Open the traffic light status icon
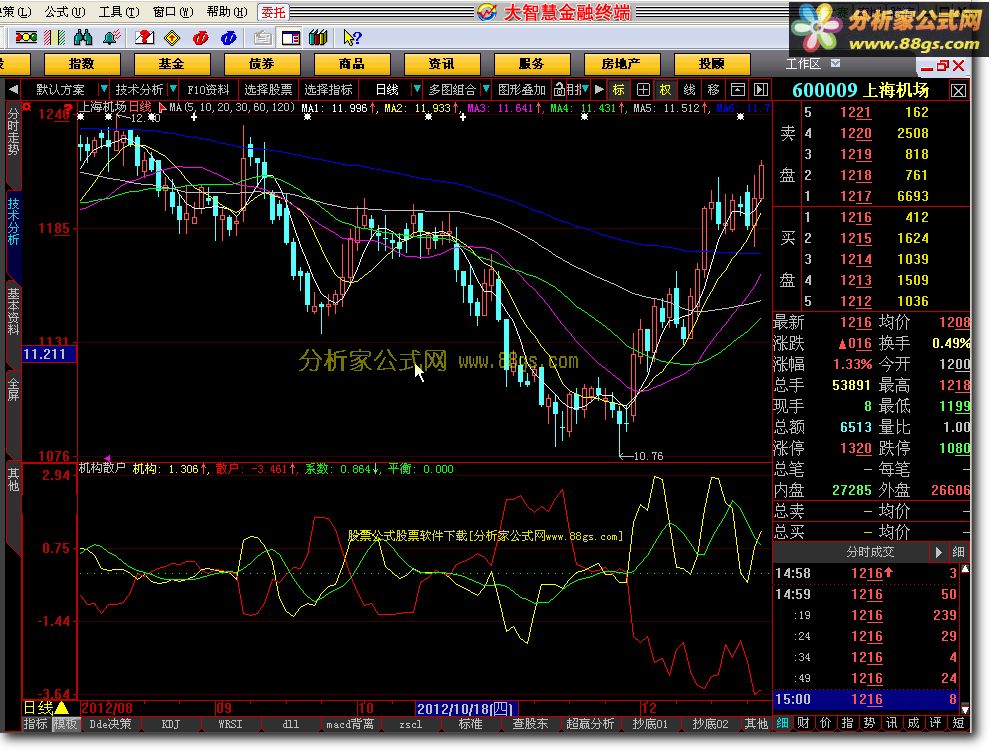Image resolution: width=991 pixels, height=751 pixels. [x=26, y=38]
